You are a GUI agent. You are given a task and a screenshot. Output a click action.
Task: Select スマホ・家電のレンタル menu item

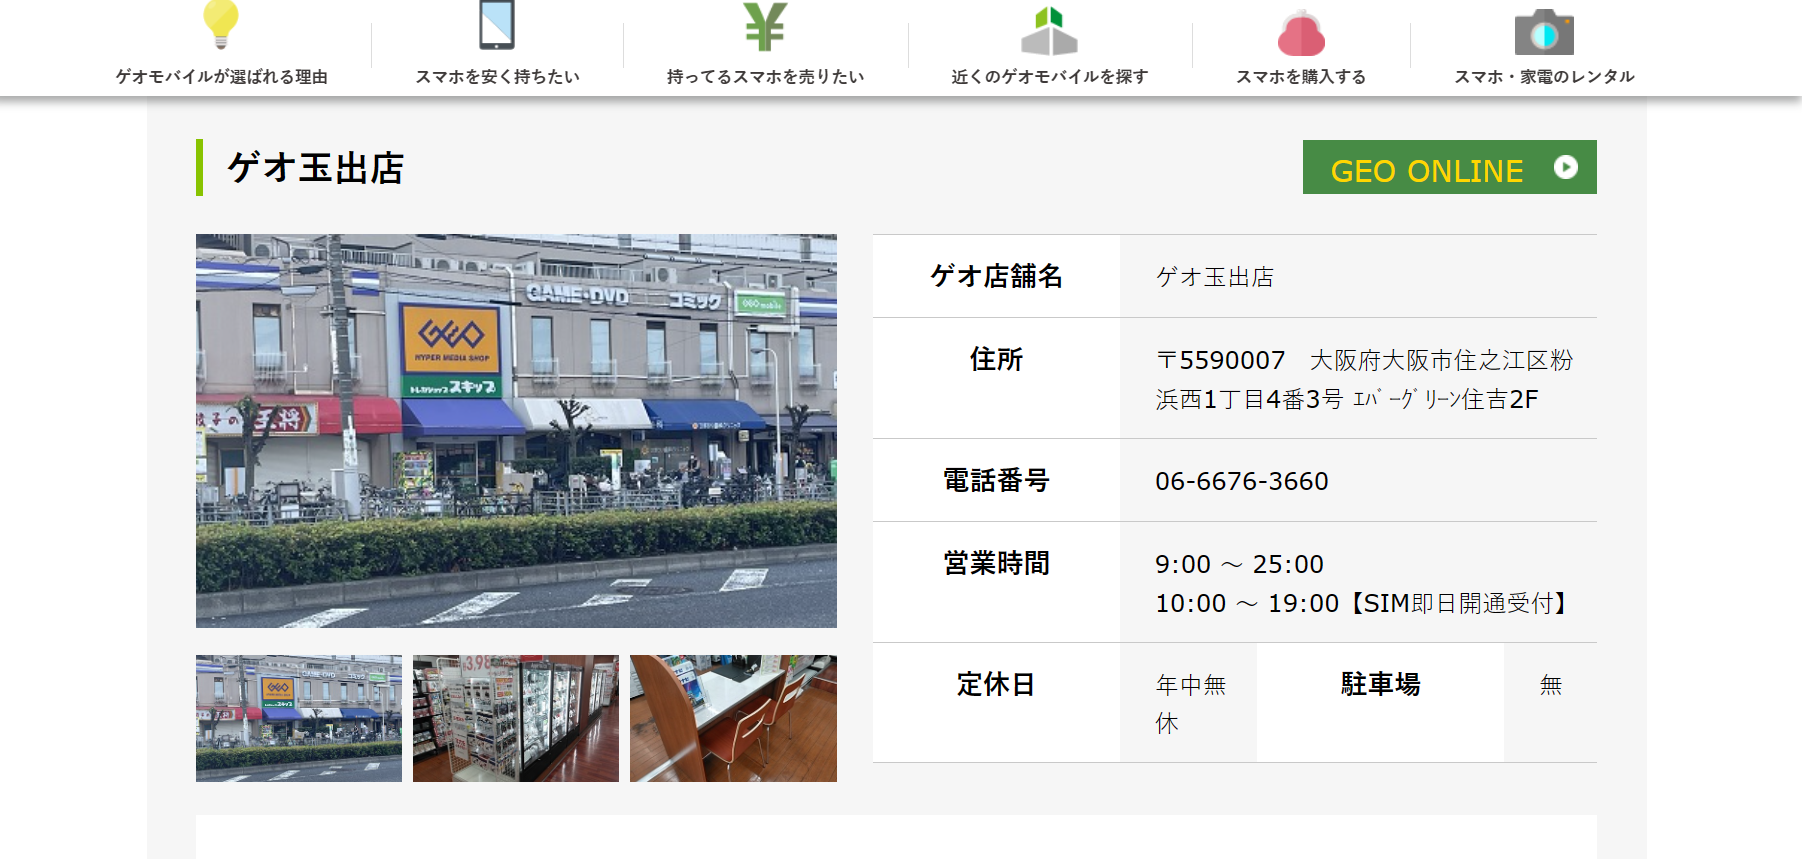[x=1544, y=77]
